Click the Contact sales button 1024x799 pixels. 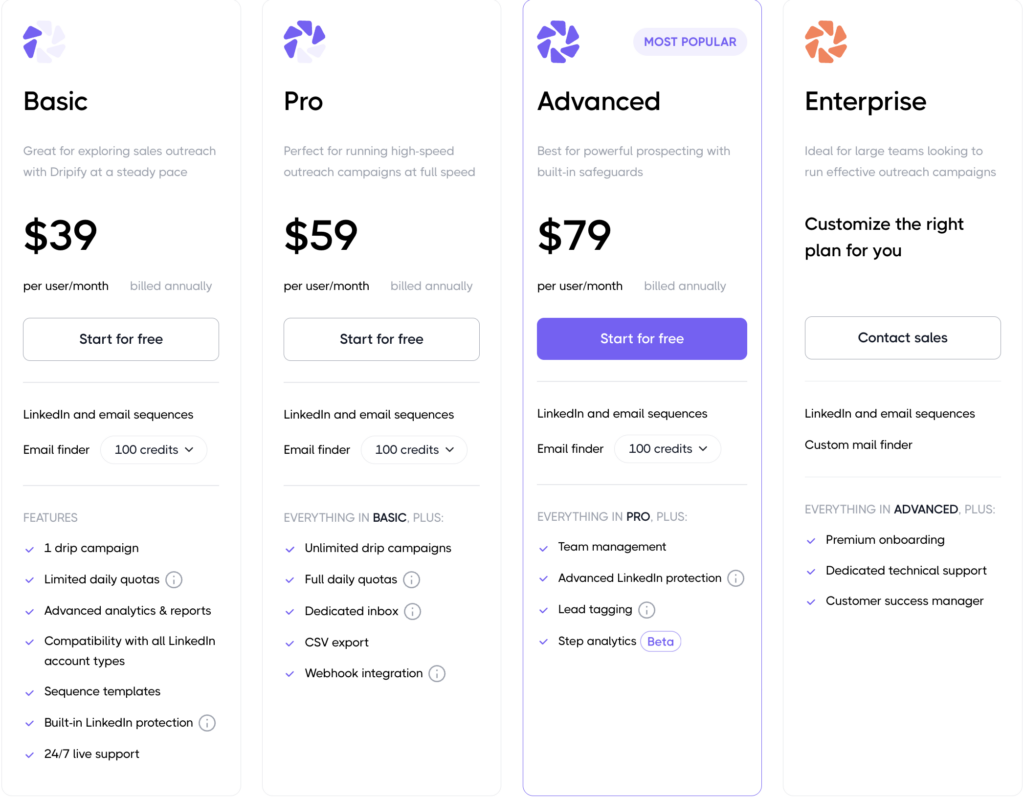902,337
